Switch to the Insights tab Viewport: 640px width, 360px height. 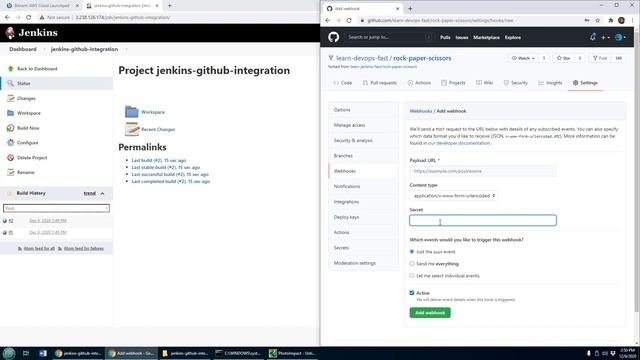tap(550, 82)
